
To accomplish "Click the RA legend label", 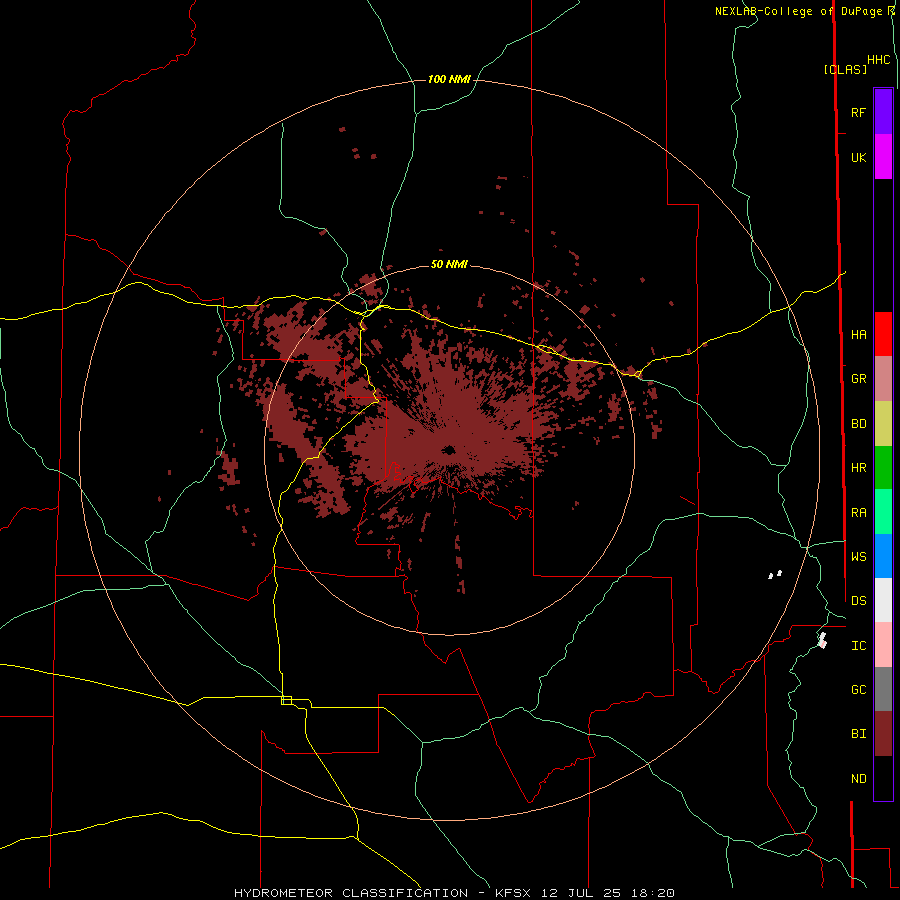I will (858, 512).
